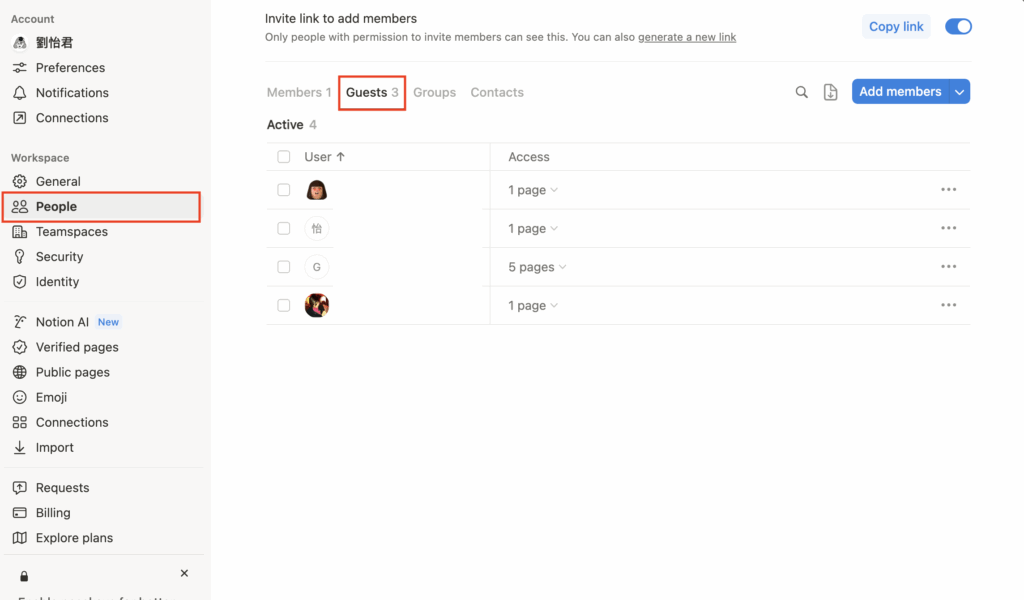Expand the 5 pages access dropdown

pyautogui.click(x=537, y=267)
